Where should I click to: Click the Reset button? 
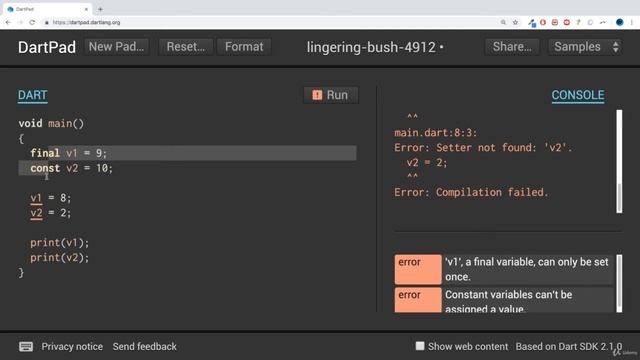[186, 47]
